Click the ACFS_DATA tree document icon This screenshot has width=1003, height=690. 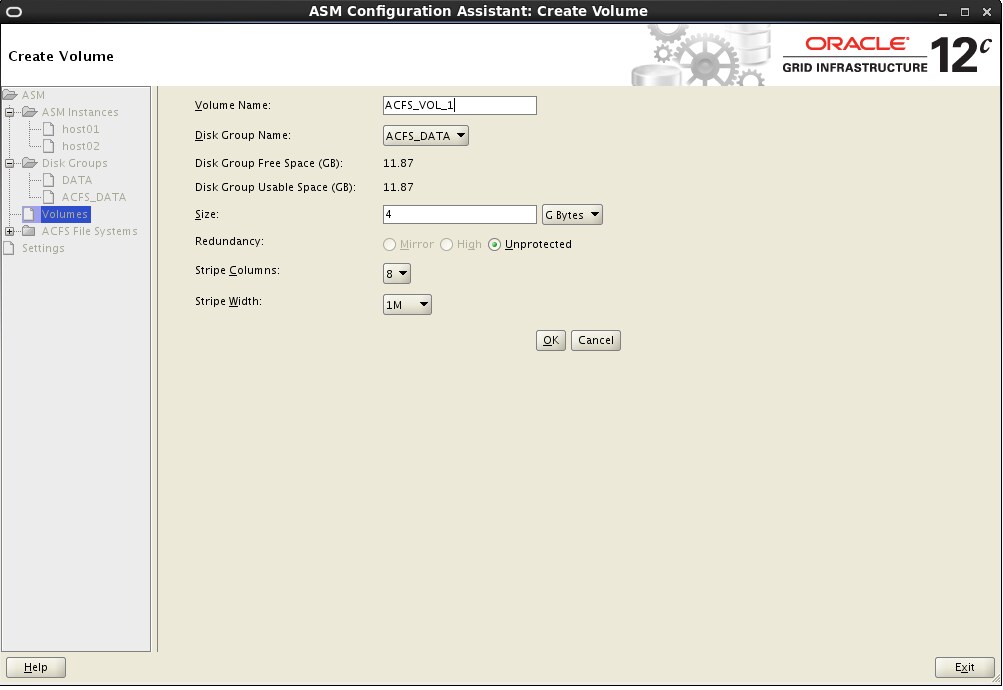(49, 197)
